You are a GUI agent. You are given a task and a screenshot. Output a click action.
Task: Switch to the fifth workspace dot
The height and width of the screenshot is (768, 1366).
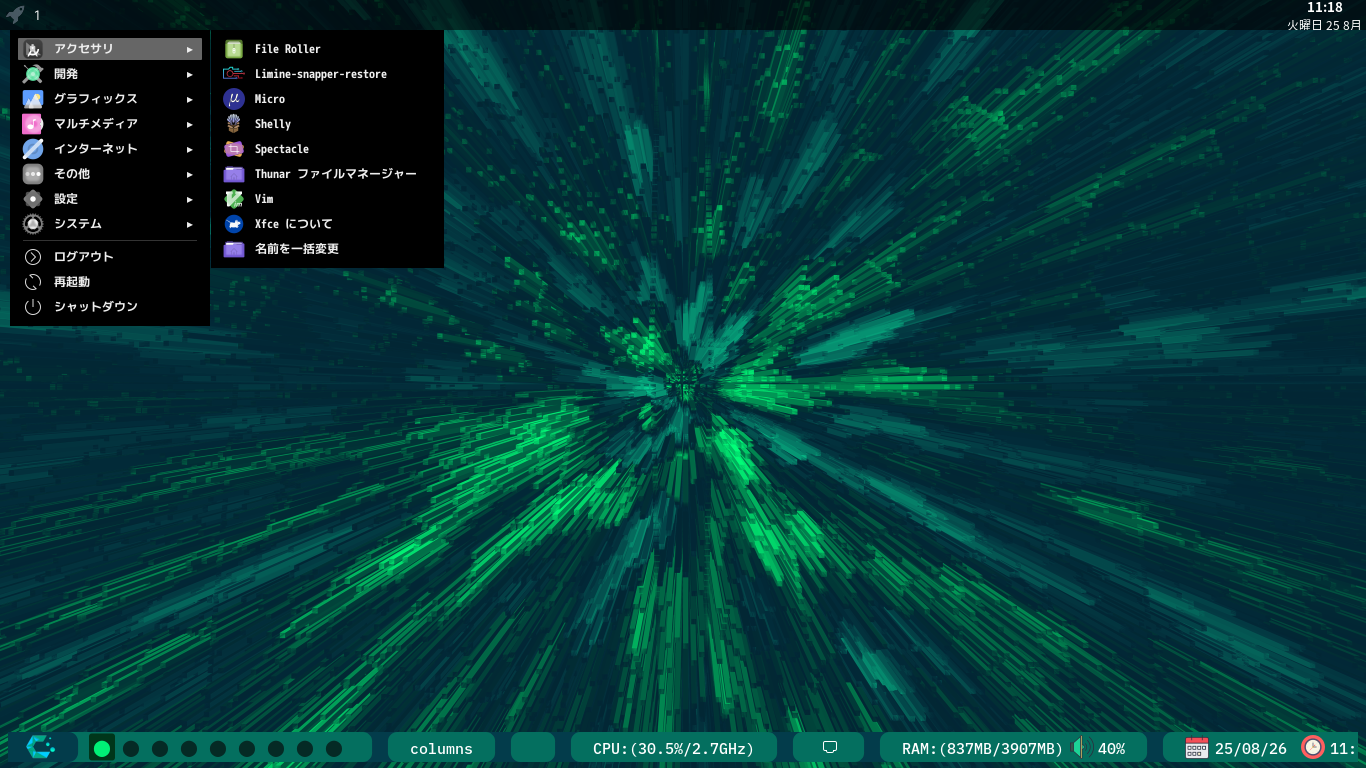218,748
